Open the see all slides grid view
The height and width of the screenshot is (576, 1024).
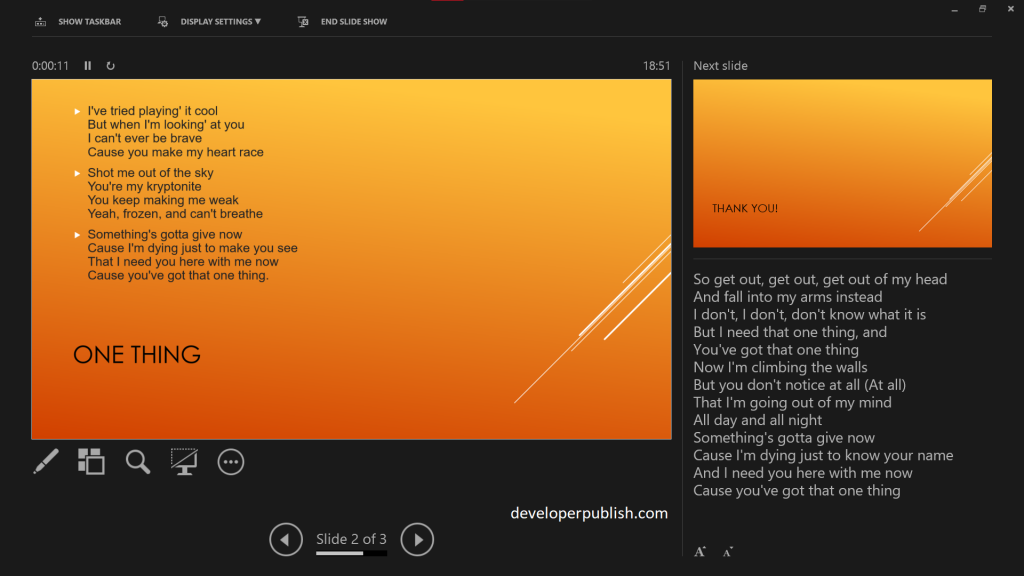[91, 461]
